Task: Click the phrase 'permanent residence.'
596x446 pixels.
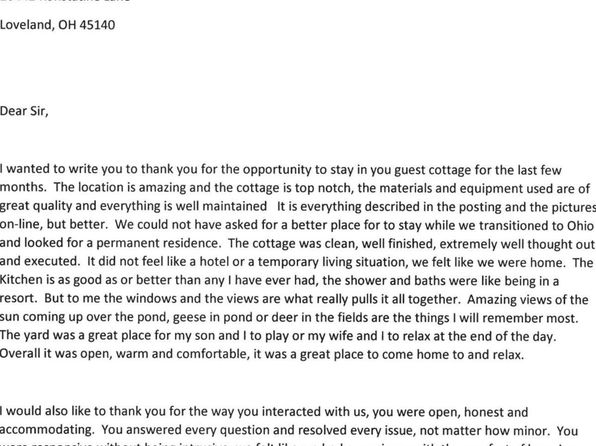Action: pos(158,243)
